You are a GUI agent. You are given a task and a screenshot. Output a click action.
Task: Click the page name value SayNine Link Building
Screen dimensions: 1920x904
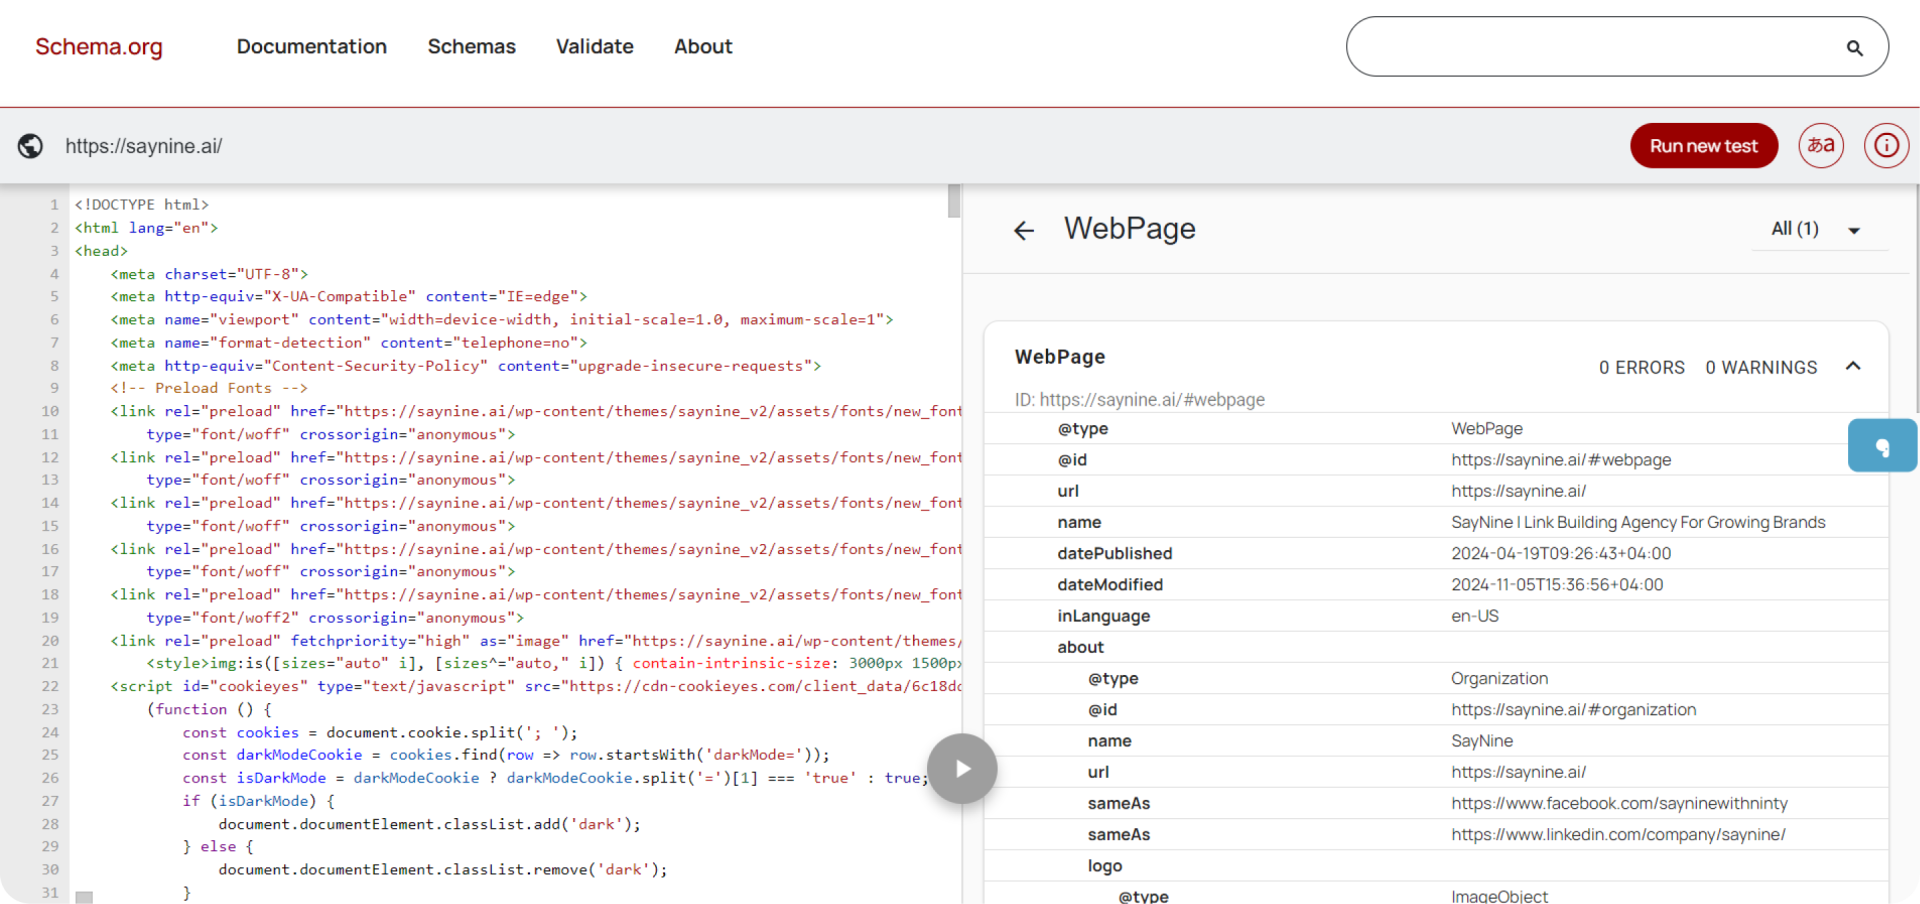pyautogui.click(x=1638, y=522)
